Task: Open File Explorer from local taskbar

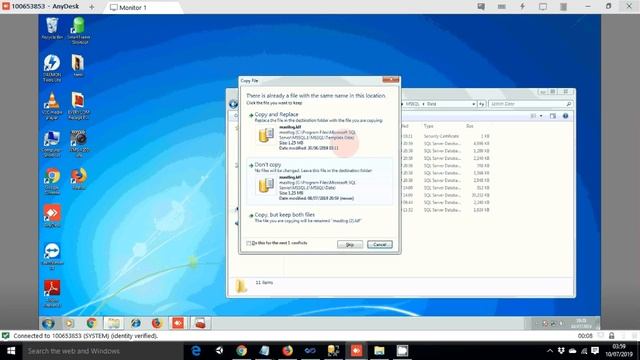Action: point(379,351)
